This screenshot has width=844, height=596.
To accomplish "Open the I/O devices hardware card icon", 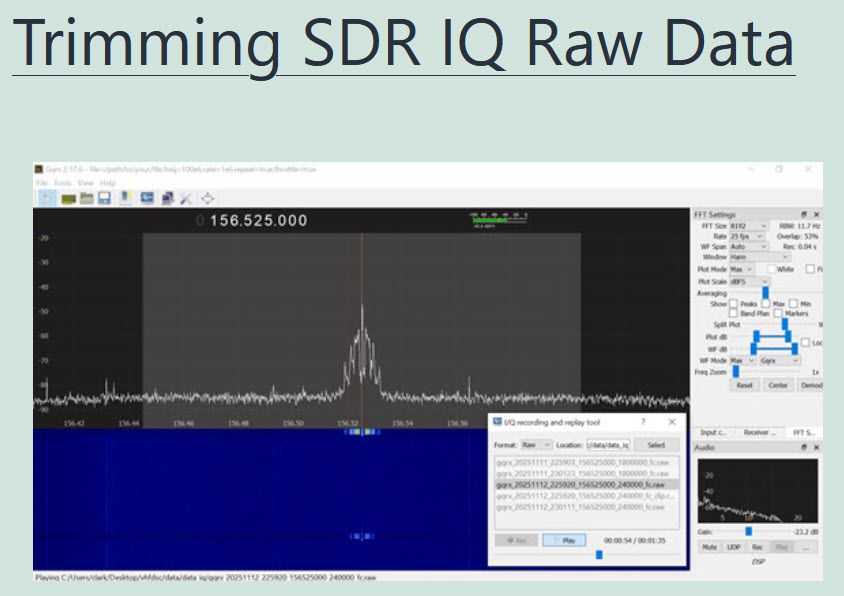I will click(x=68, y=198).
